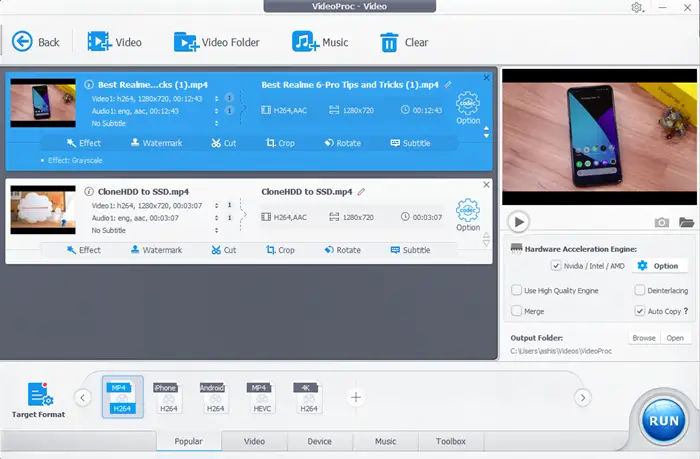Open Rotate tool for CloneHDD to SSD video
Image resolution: width=700 pixels, height=459 pixels.
[x=342, y=250]
